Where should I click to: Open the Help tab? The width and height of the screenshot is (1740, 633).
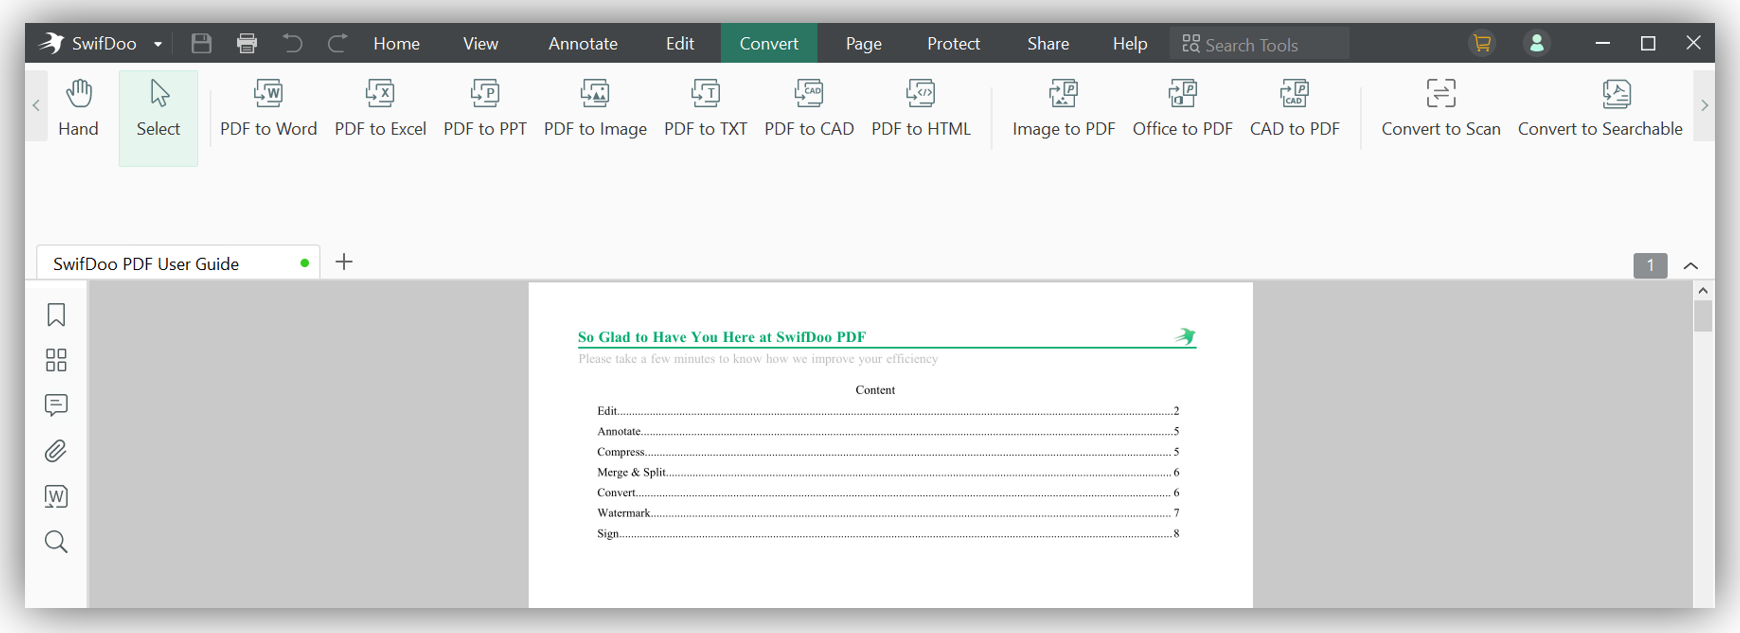[x=1130, y=43]
